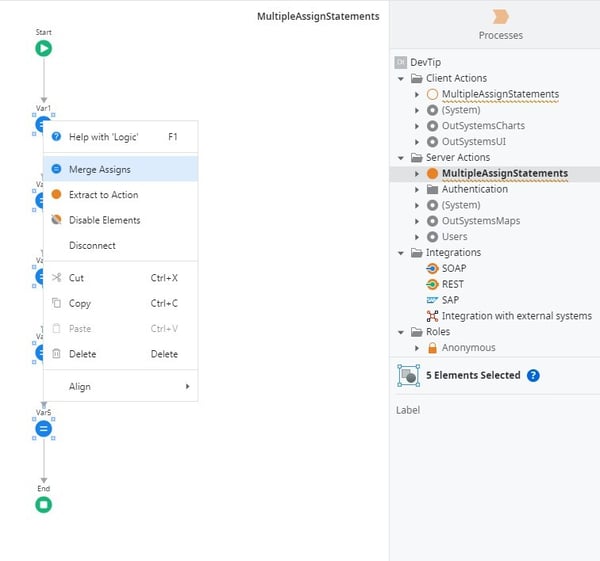Click Disable Elements in context menu
600x561 pixels.
[x=104, y=220]
